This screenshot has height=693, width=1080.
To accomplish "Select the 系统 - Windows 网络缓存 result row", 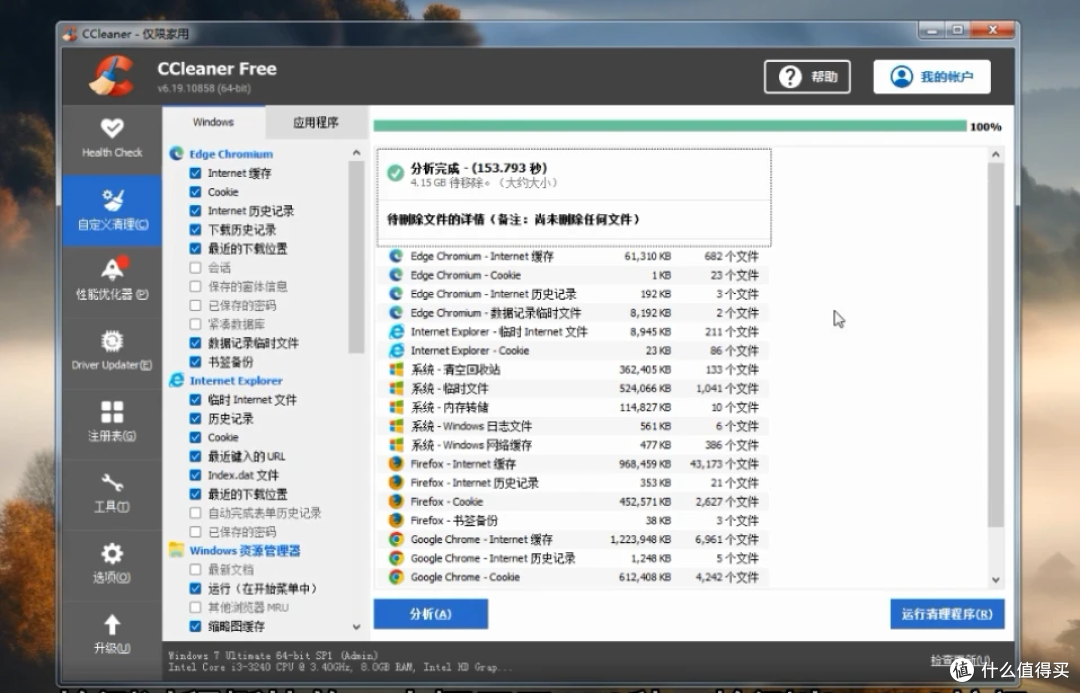I will click(574, 445).
